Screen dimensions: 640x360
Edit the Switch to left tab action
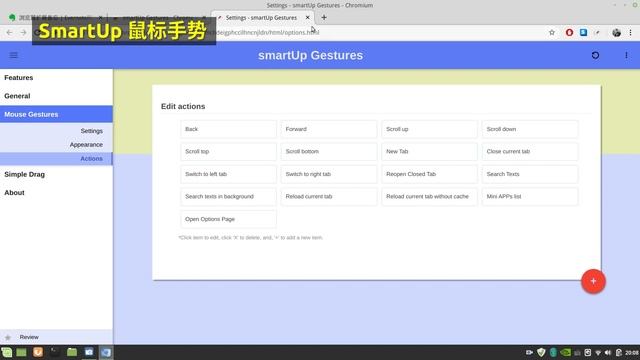pyautogui.click(x=228, y=174)
